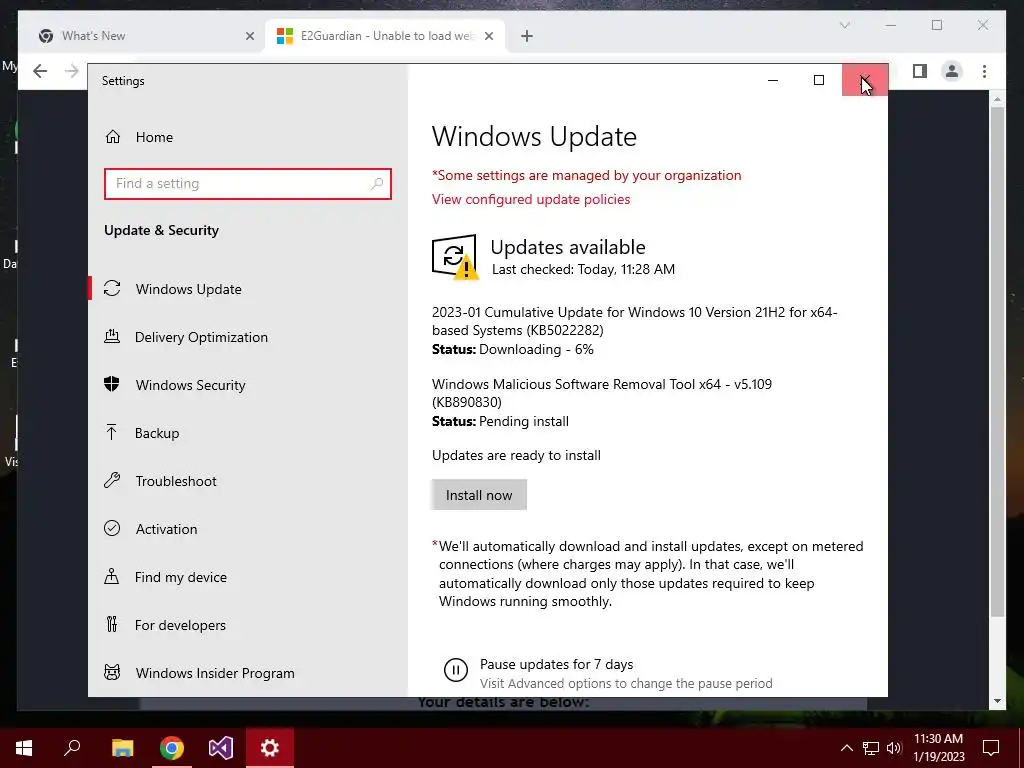Open a new Chrome tab
Viewport: 1024px width, 768px height.
pos(526,36)
